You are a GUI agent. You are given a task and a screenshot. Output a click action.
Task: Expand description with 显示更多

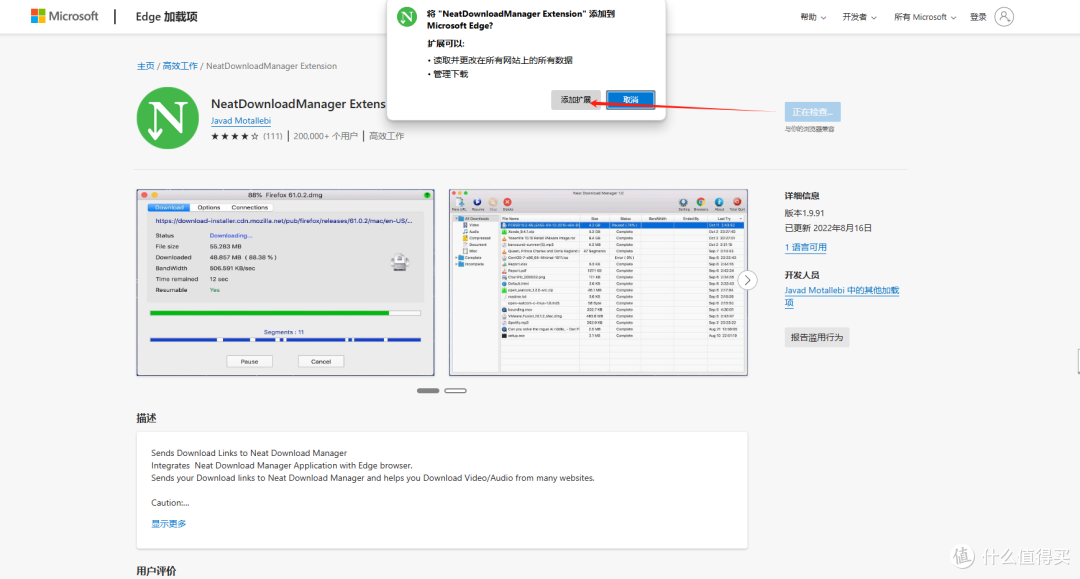(168, 523)
